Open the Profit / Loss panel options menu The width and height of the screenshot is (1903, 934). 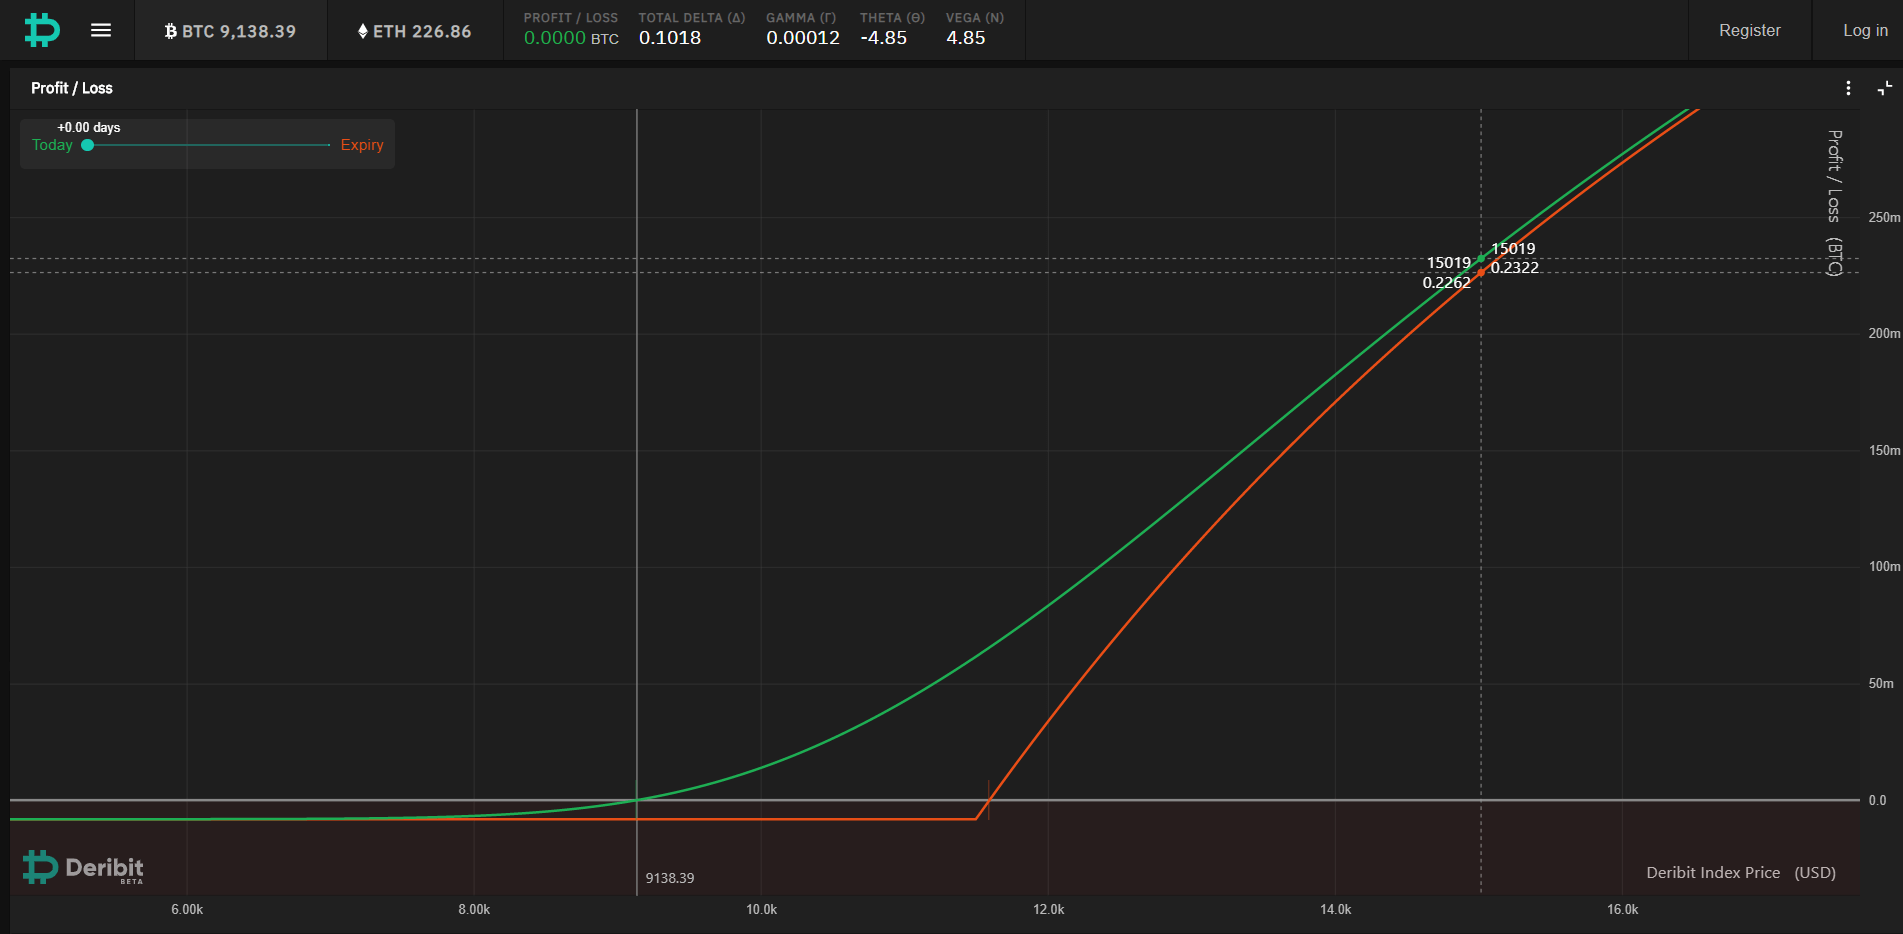(x=1848, y=88)
